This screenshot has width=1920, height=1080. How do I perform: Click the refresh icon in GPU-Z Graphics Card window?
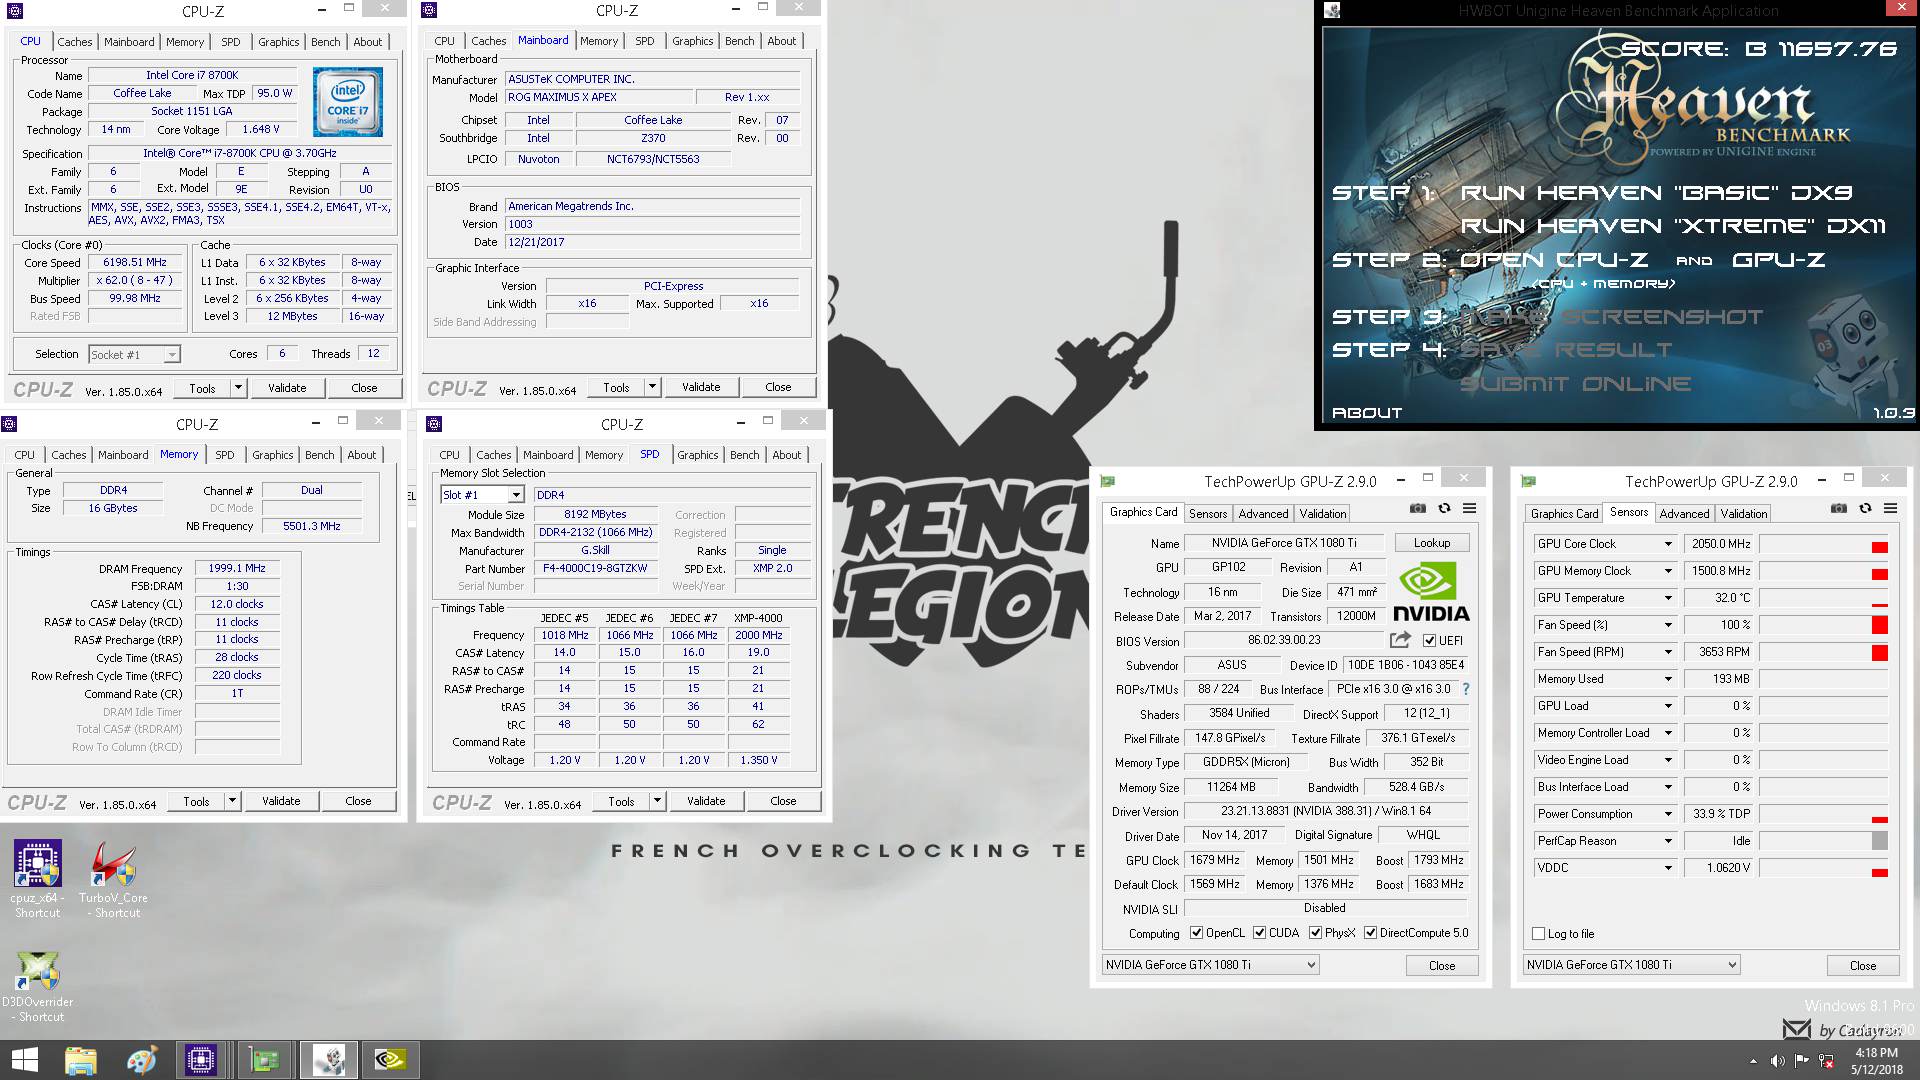1444,508
